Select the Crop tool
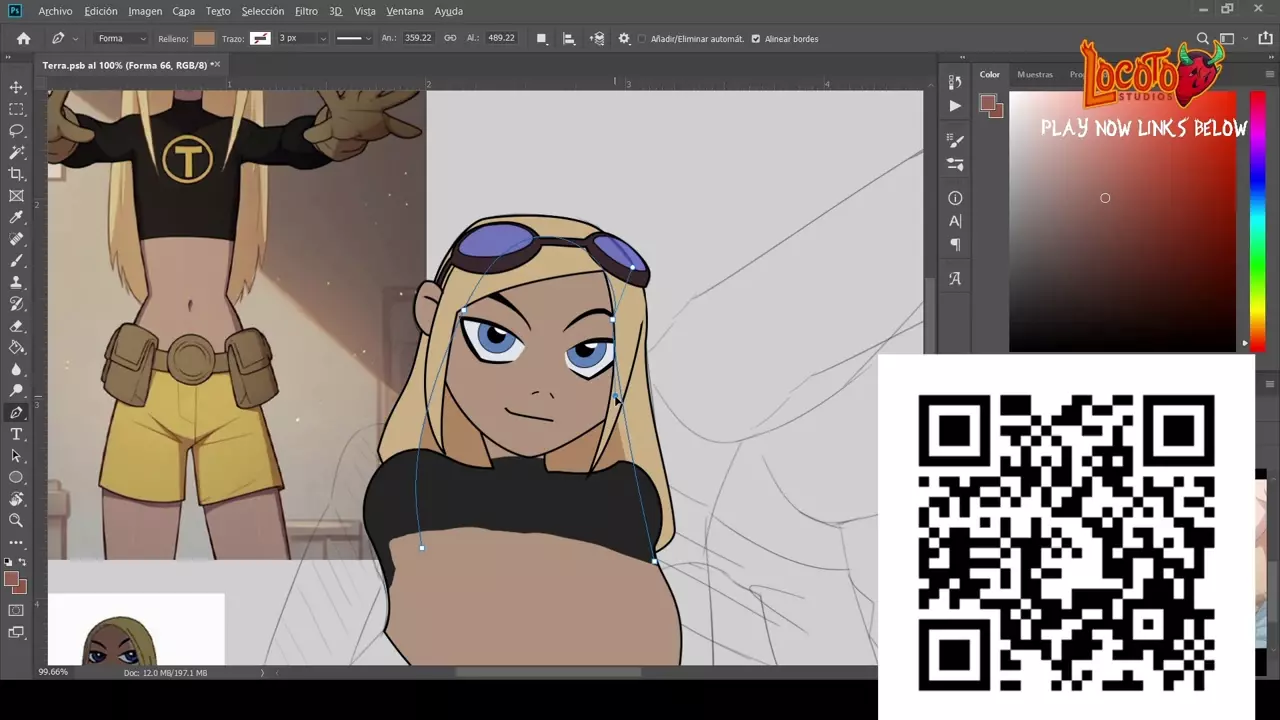This screenshot has width=1280, height=720. (x=16, y=174)
